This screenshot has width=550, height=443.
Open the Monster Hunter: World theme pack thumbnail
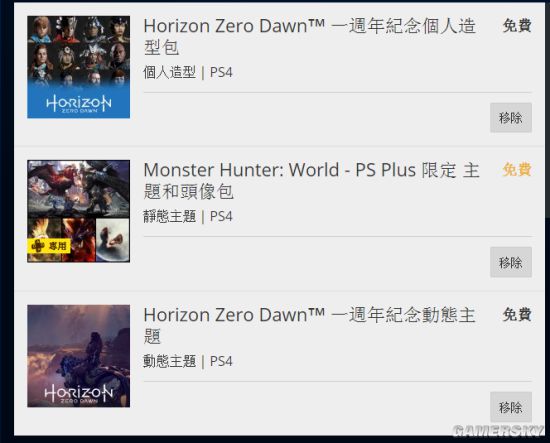click(79, 211)
